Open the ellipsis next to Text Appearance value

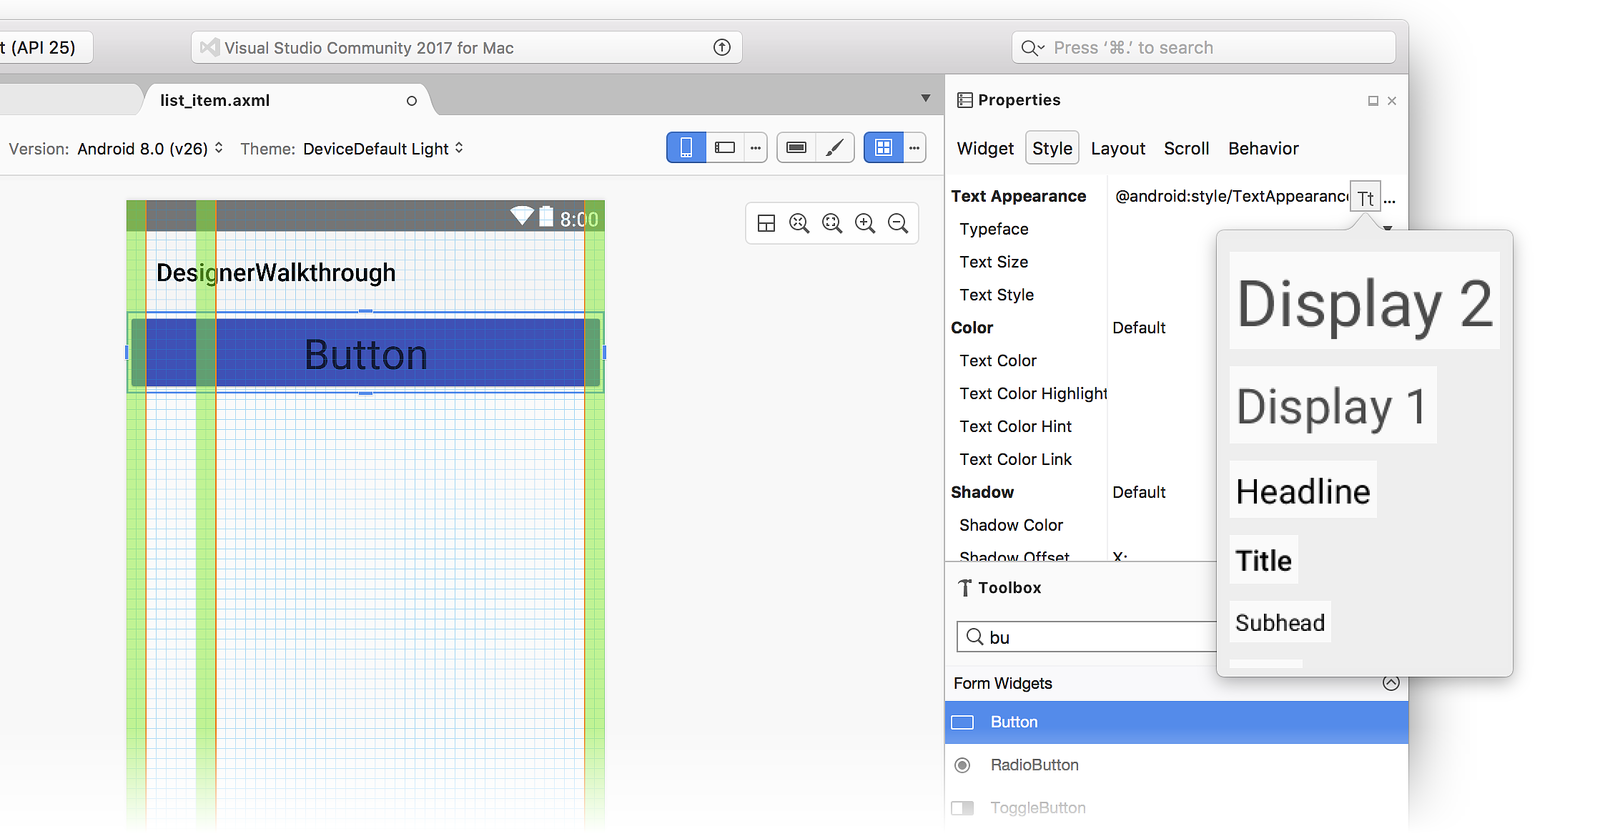[x=1389, y=199]
